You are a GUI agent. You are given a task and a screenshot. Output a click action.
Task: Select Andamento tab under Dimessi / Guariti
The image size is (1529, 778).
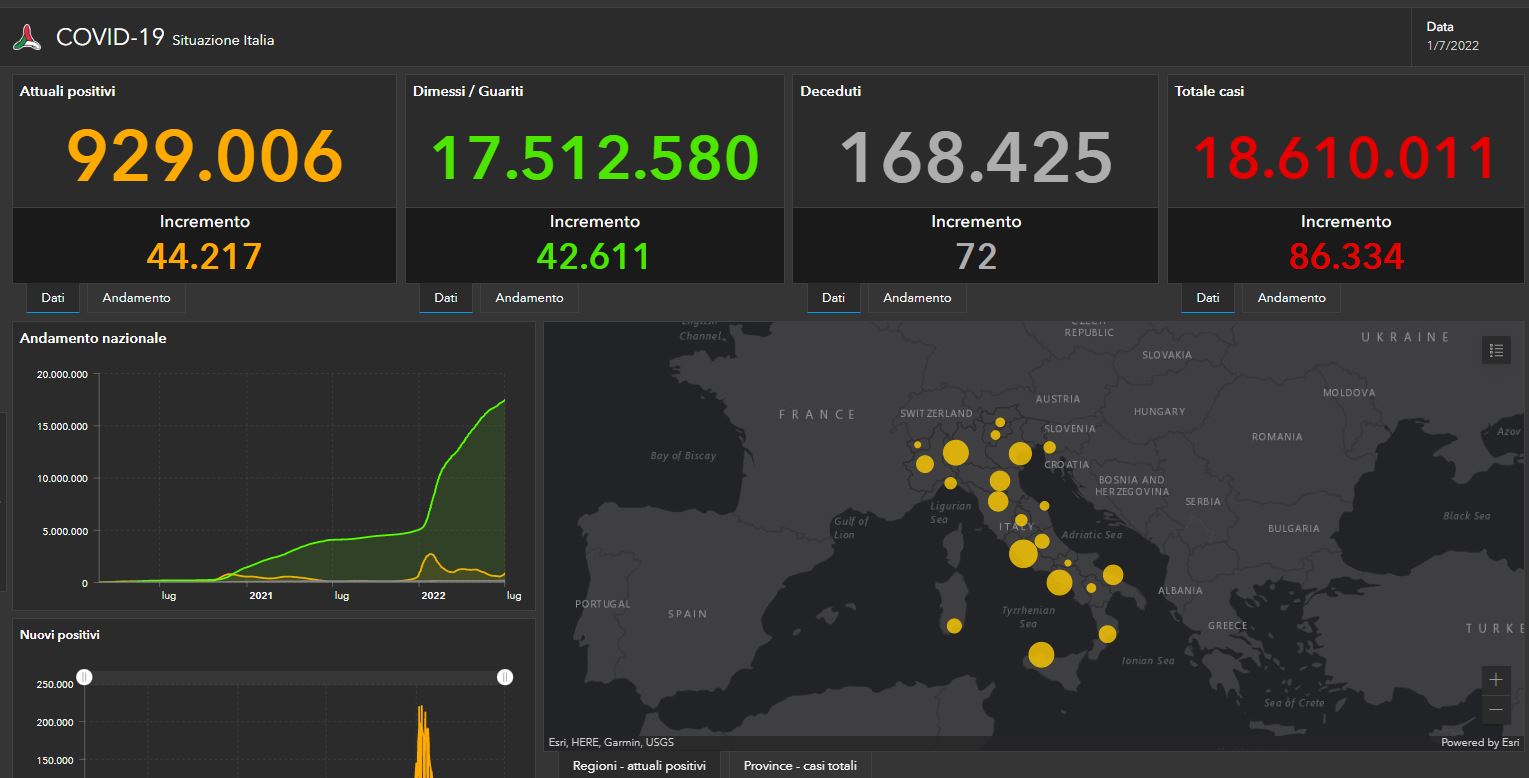529,298
